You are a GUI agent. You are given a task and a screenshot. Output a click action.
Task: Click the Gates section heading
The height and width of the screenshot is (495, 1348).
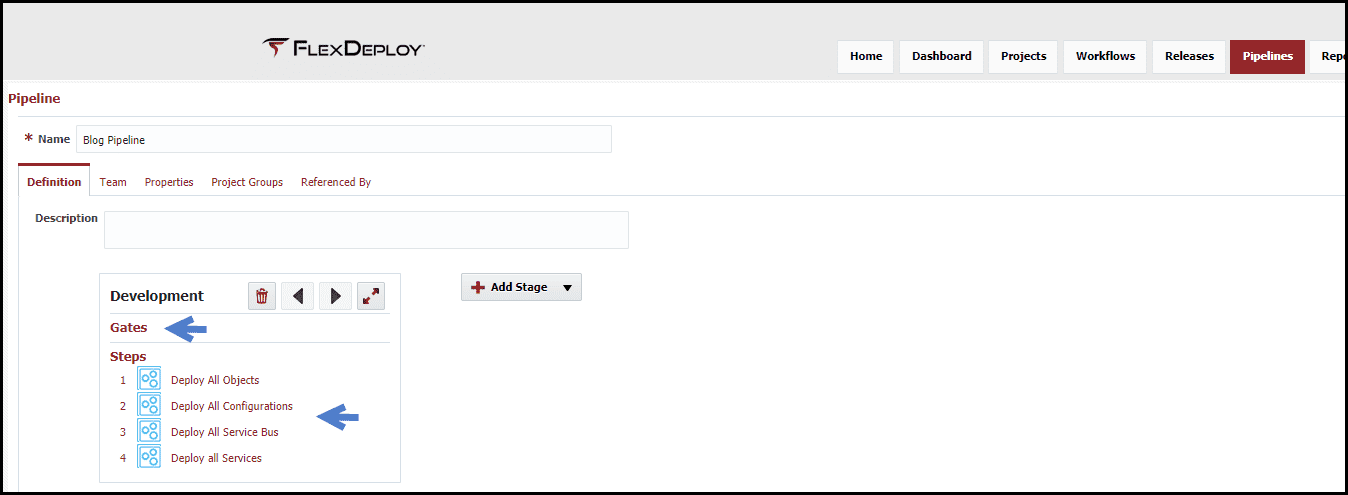click(129, 327)
